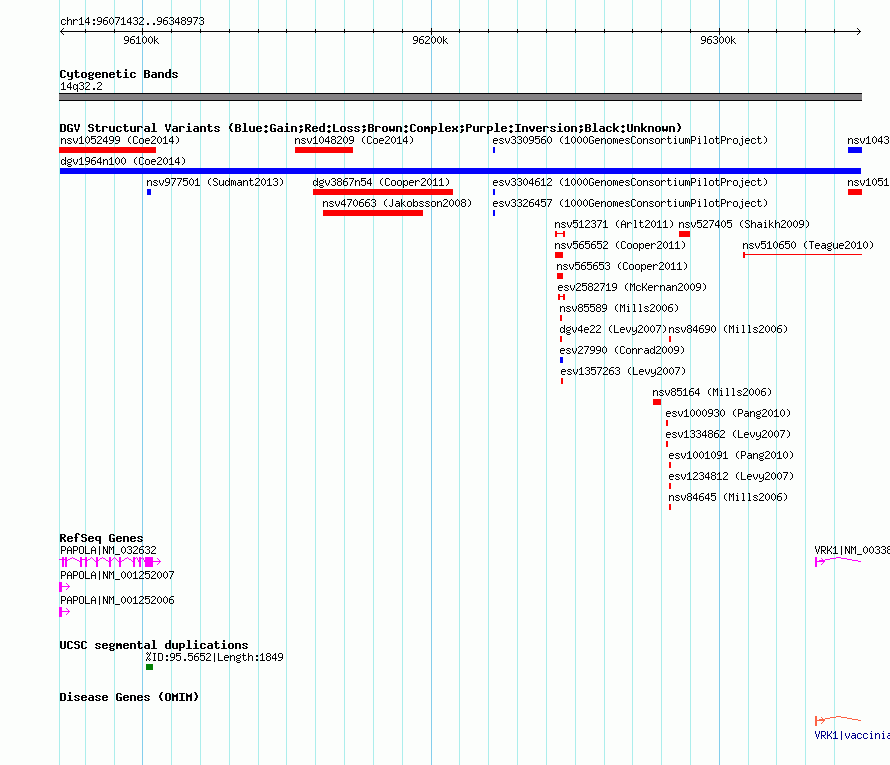Open variant nsv1048209 (Coe2014) label

pyautogui.click(x=354, y=140)
